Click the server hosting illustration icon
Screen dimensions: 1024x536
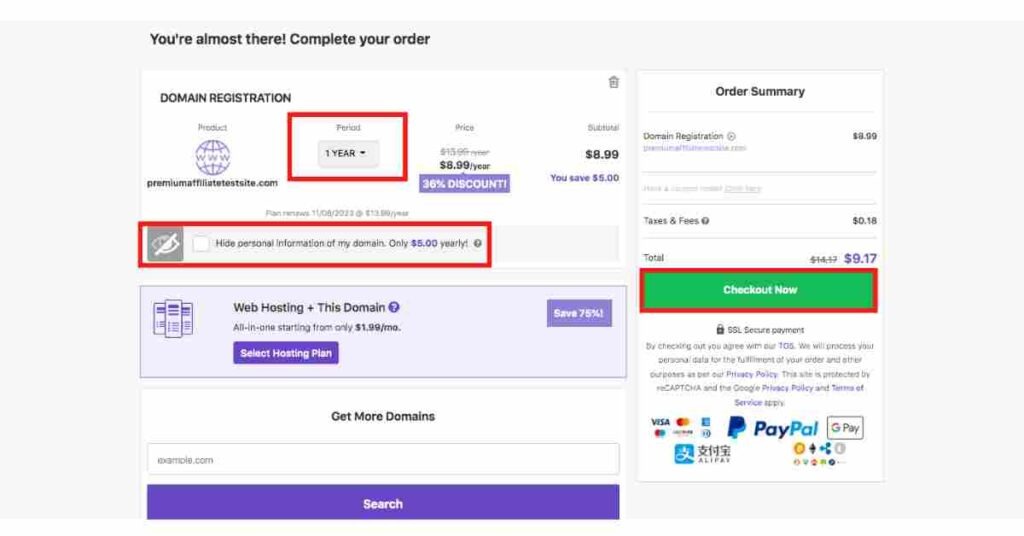173,319
